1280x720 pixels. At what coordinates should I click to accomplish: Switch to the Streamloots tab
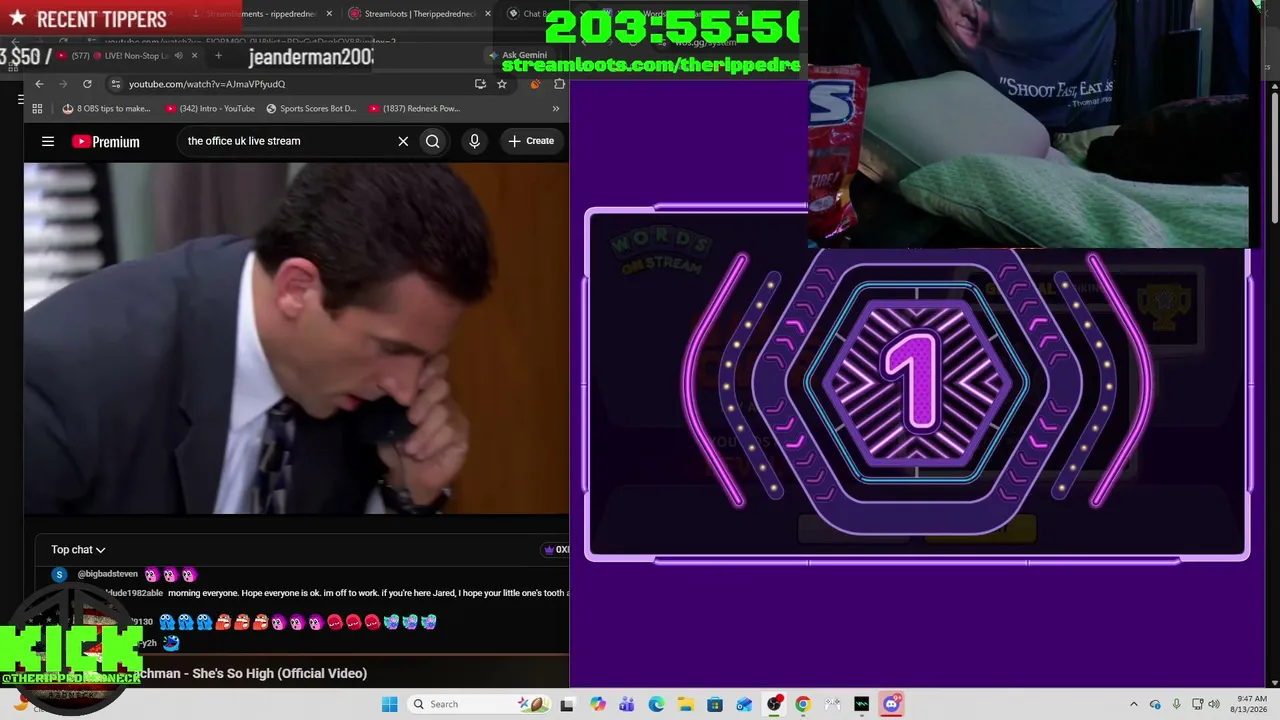point(420,14)
